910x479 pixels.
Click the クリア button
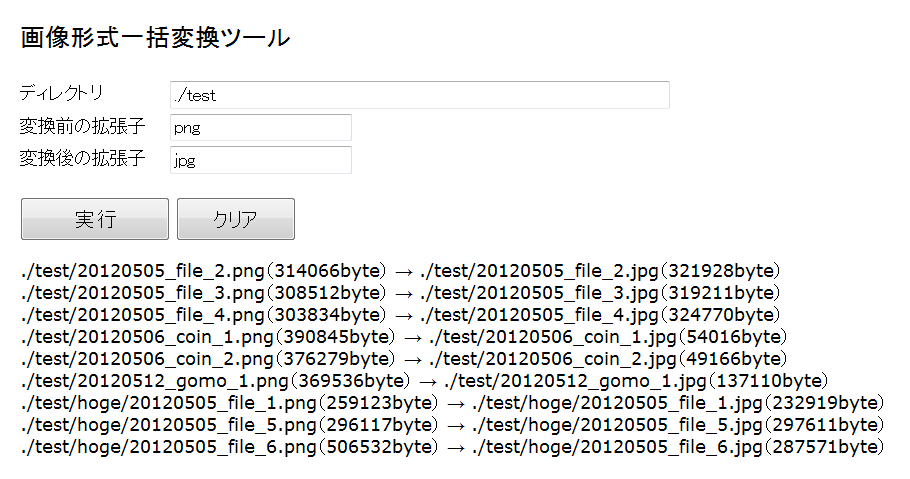coord(236,219)
